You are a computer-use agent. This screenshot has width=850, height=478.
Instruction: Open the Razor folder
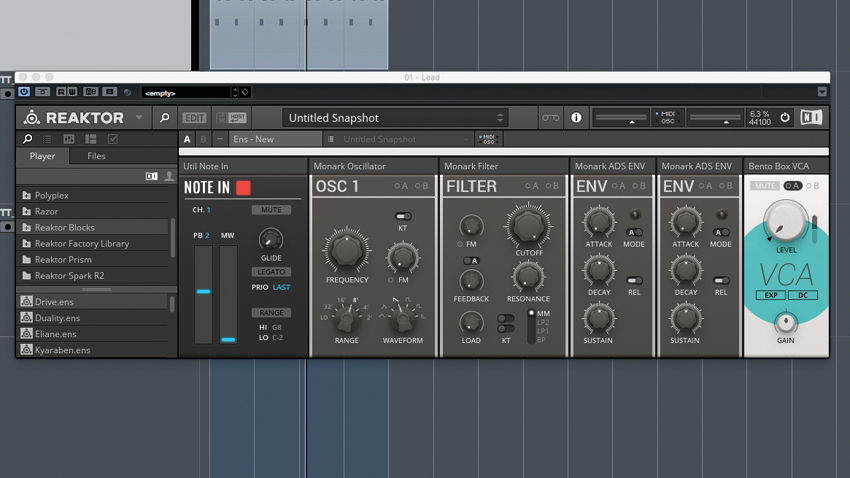coord(92,211)
